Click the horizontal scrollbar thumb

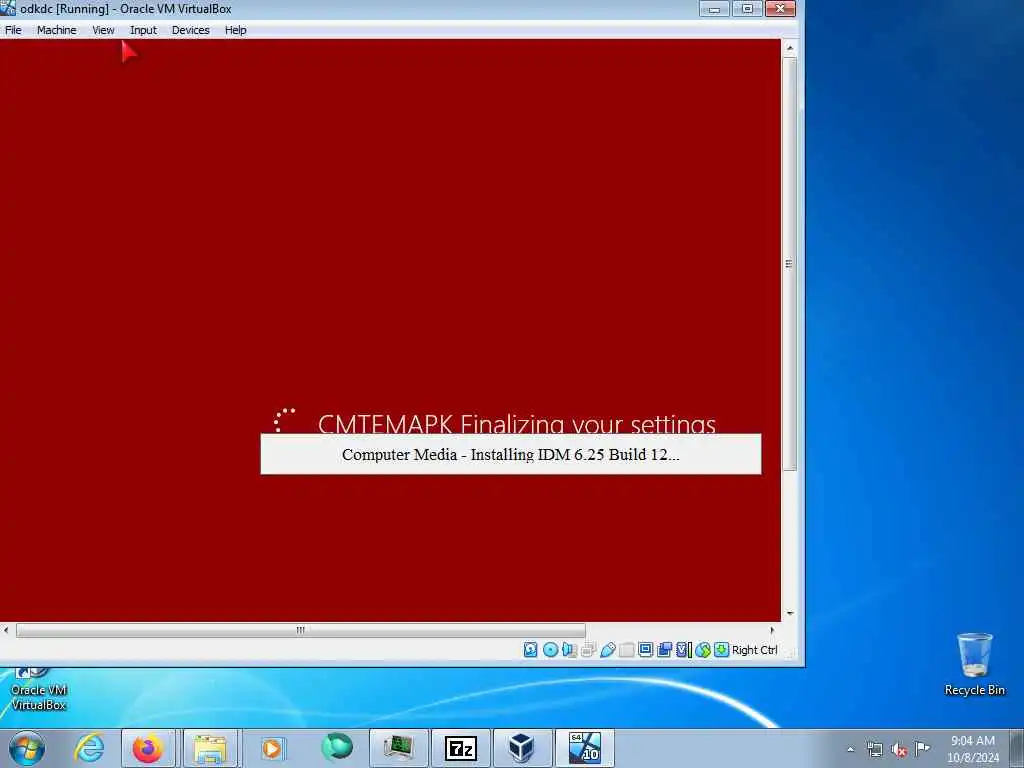[x=300, y=630]
